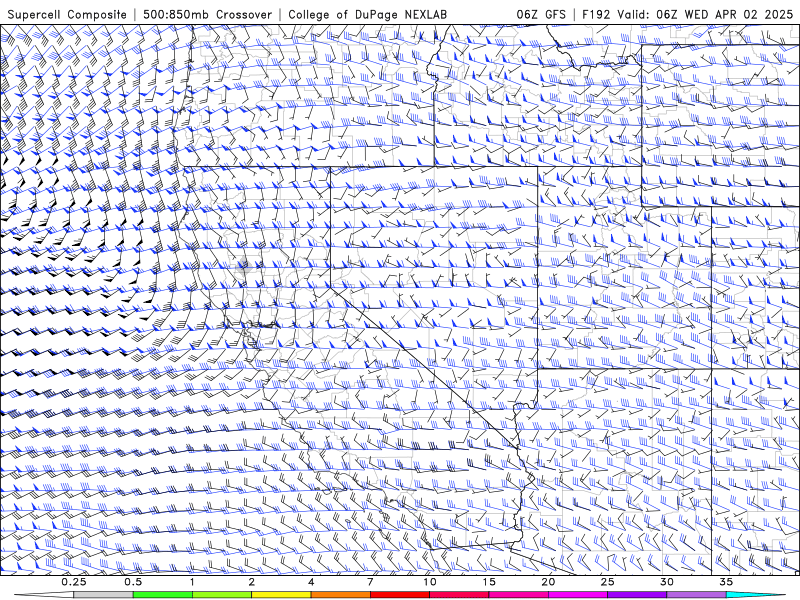Click the magenta legend swatch between 20 and 25
Image resolution: width=800 pixels, height=600 pixels.
coord(578,595)
